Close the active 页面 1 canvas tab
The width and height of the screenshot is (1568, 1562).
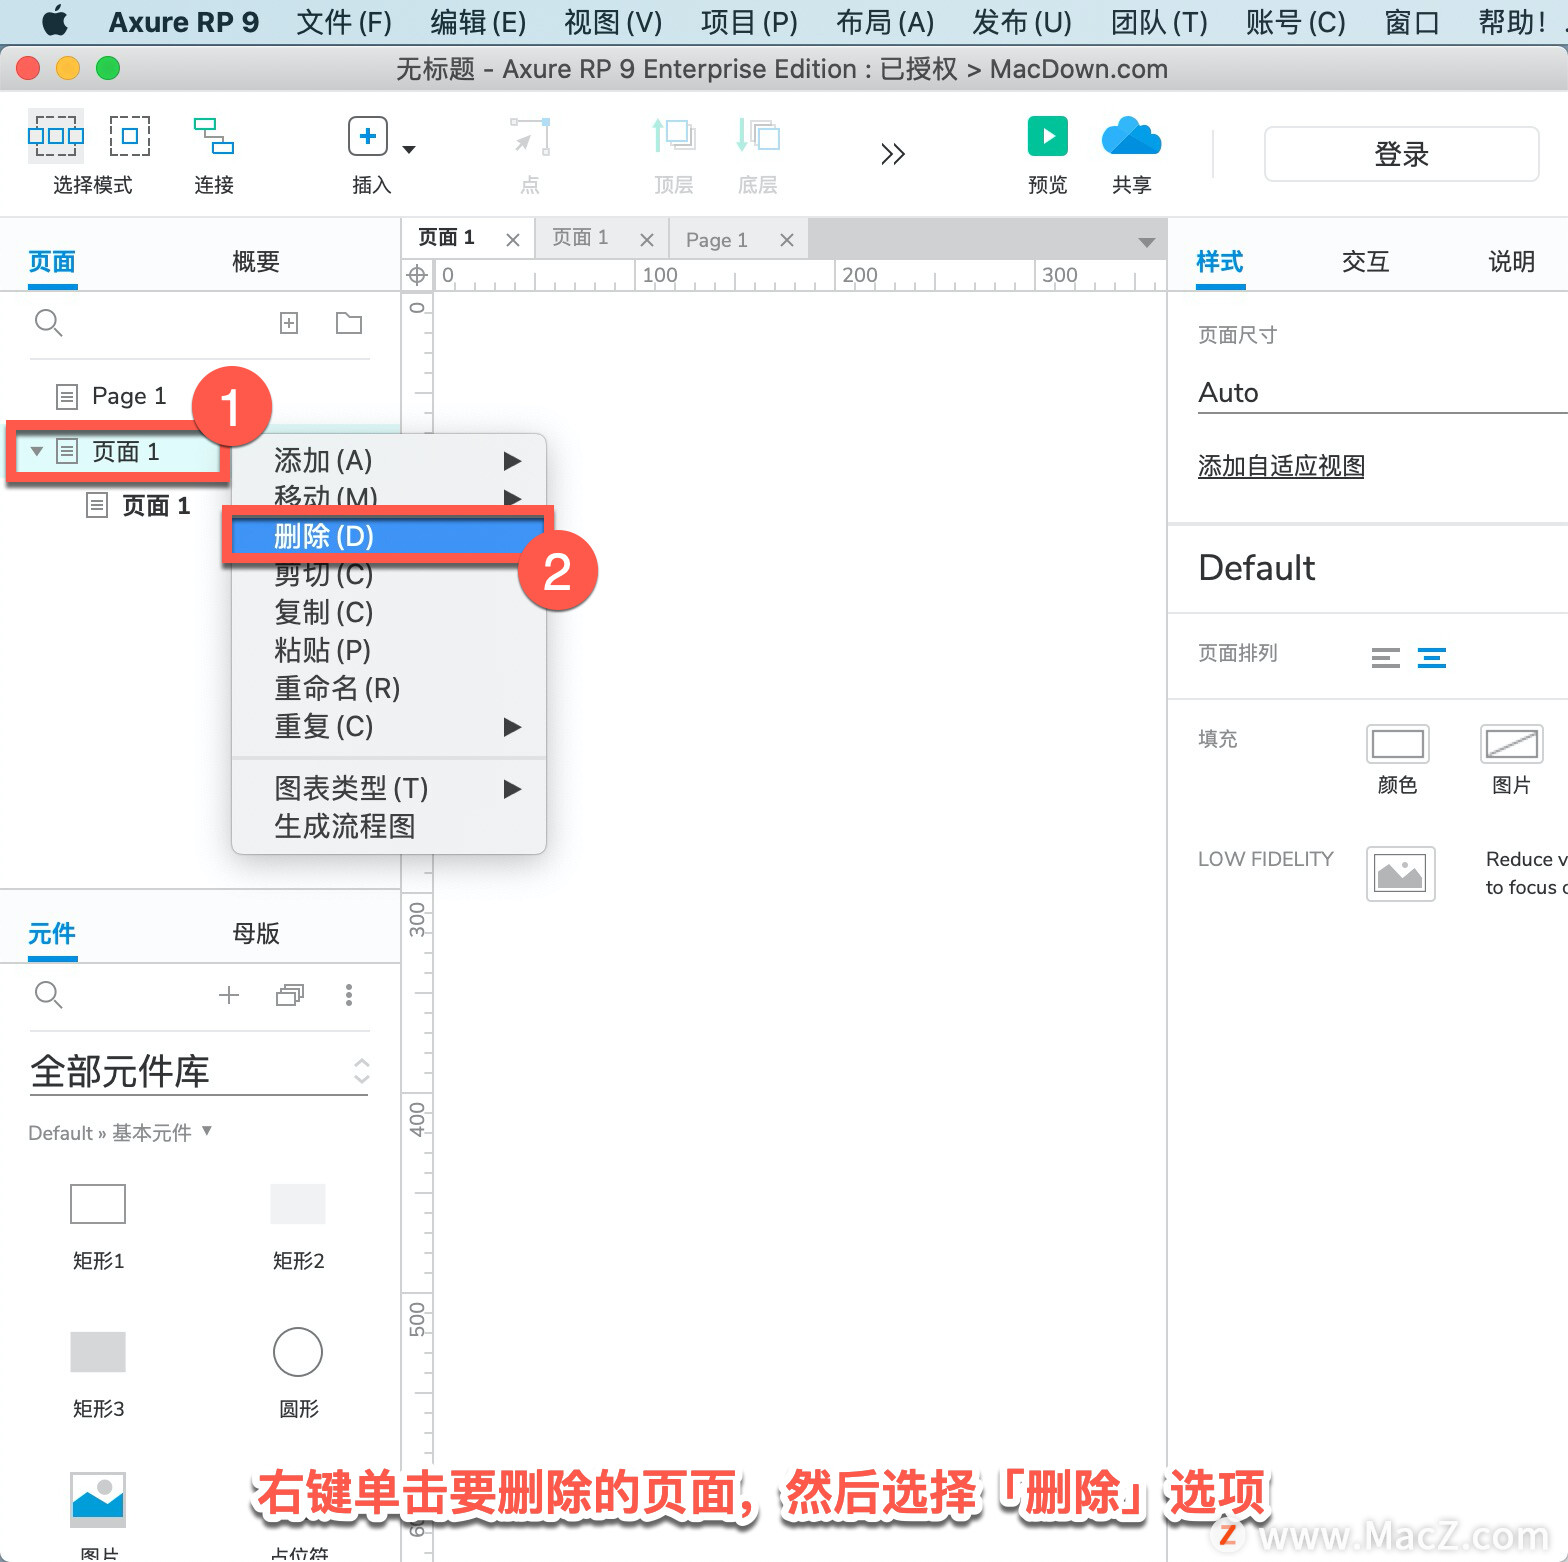point(513,240)
